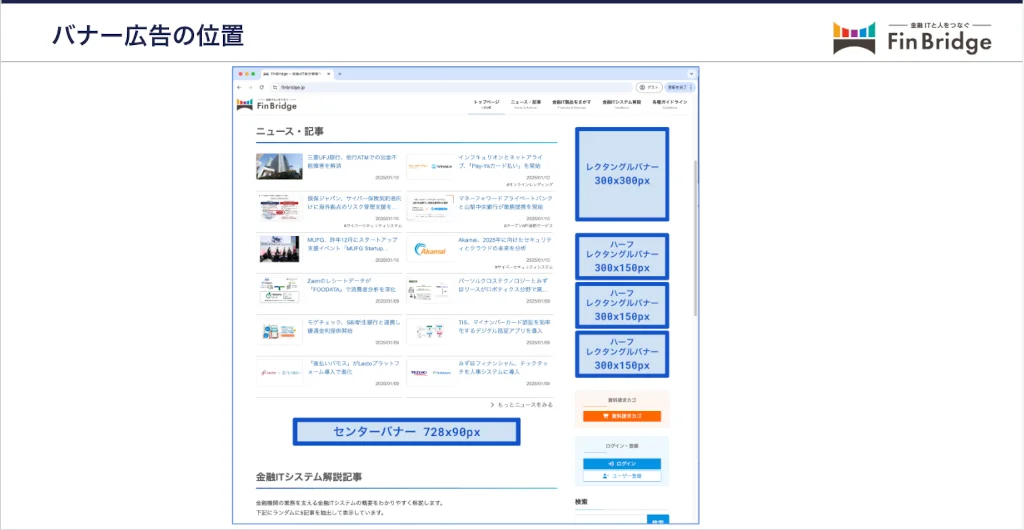The height and width of the screenshot is (530, 1024).
Task: Click the browser back arrow
Action: click(x=238, y=87)
